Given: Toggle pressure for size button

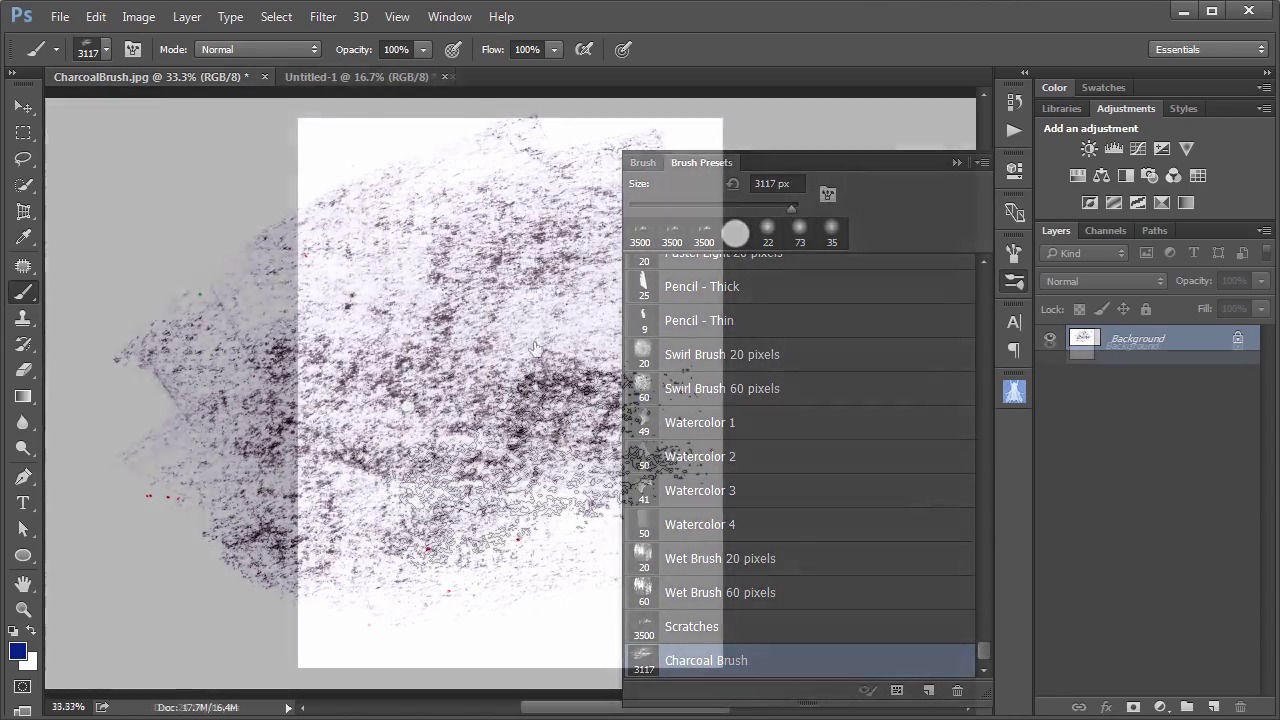Looking at the screenshot, I should click(623, 49).
